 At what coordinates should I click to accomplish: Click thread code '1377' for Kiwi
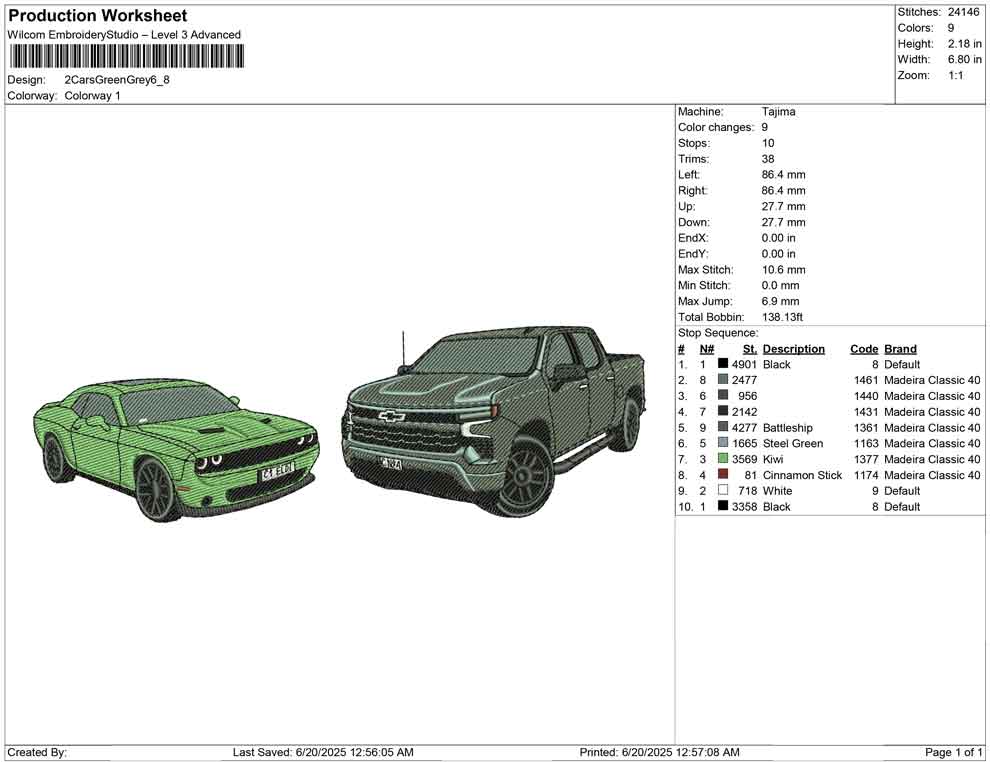pyautogui.click(x=866, y=459)
